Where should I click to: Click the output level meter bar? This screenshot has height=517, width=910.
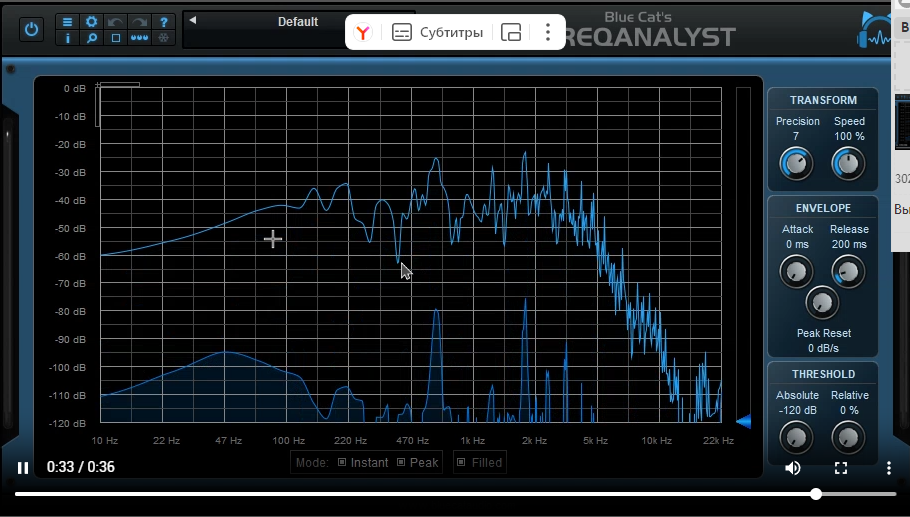[x=743, y=255]
